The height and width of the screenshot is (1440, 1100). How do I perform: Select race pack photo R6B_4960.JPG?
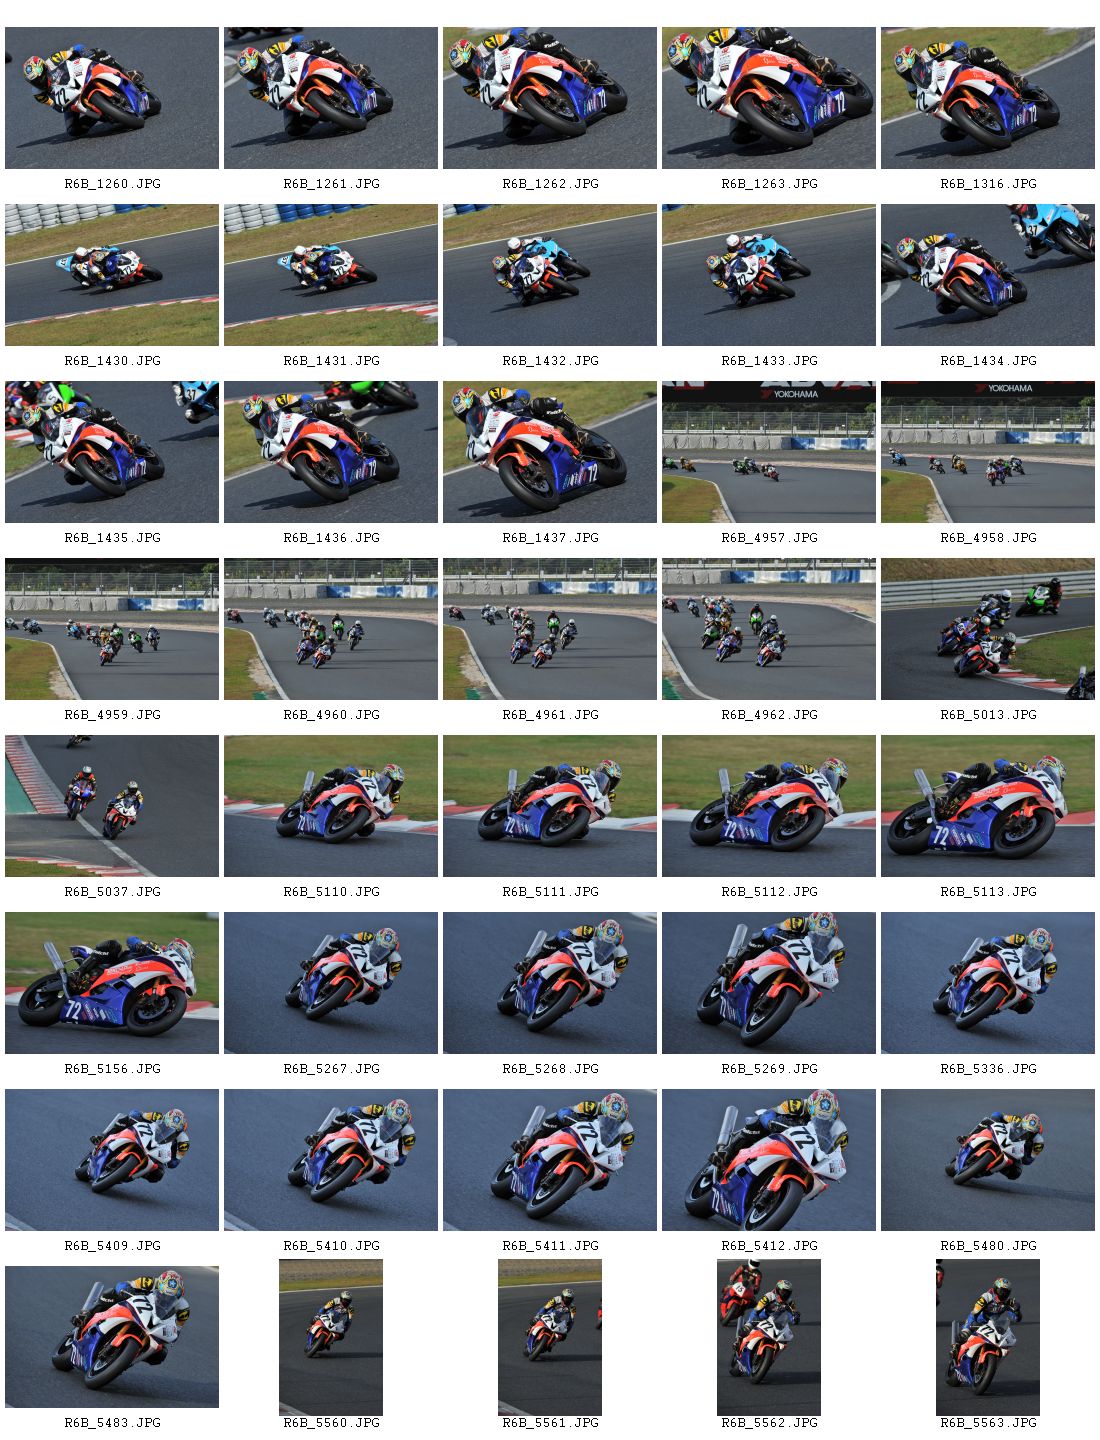tap(331, 629)
